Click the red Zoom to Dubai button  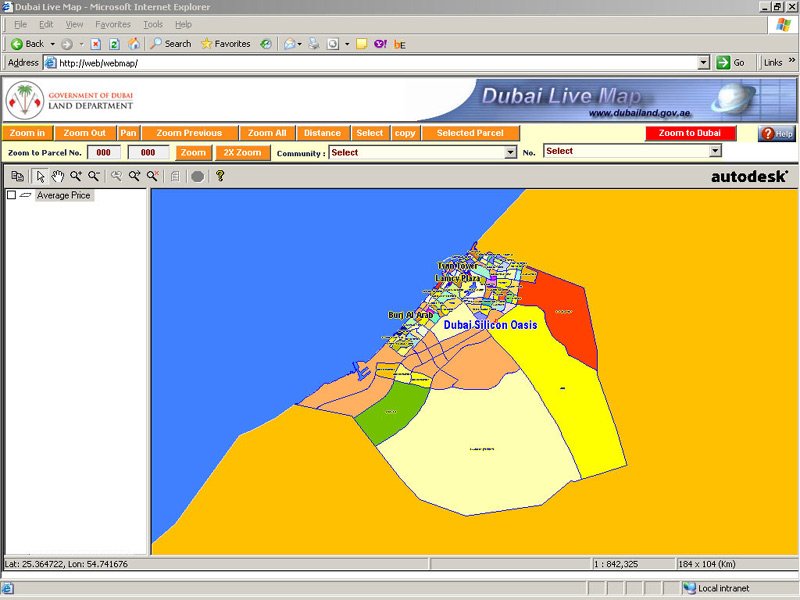(x=690, y=133)
